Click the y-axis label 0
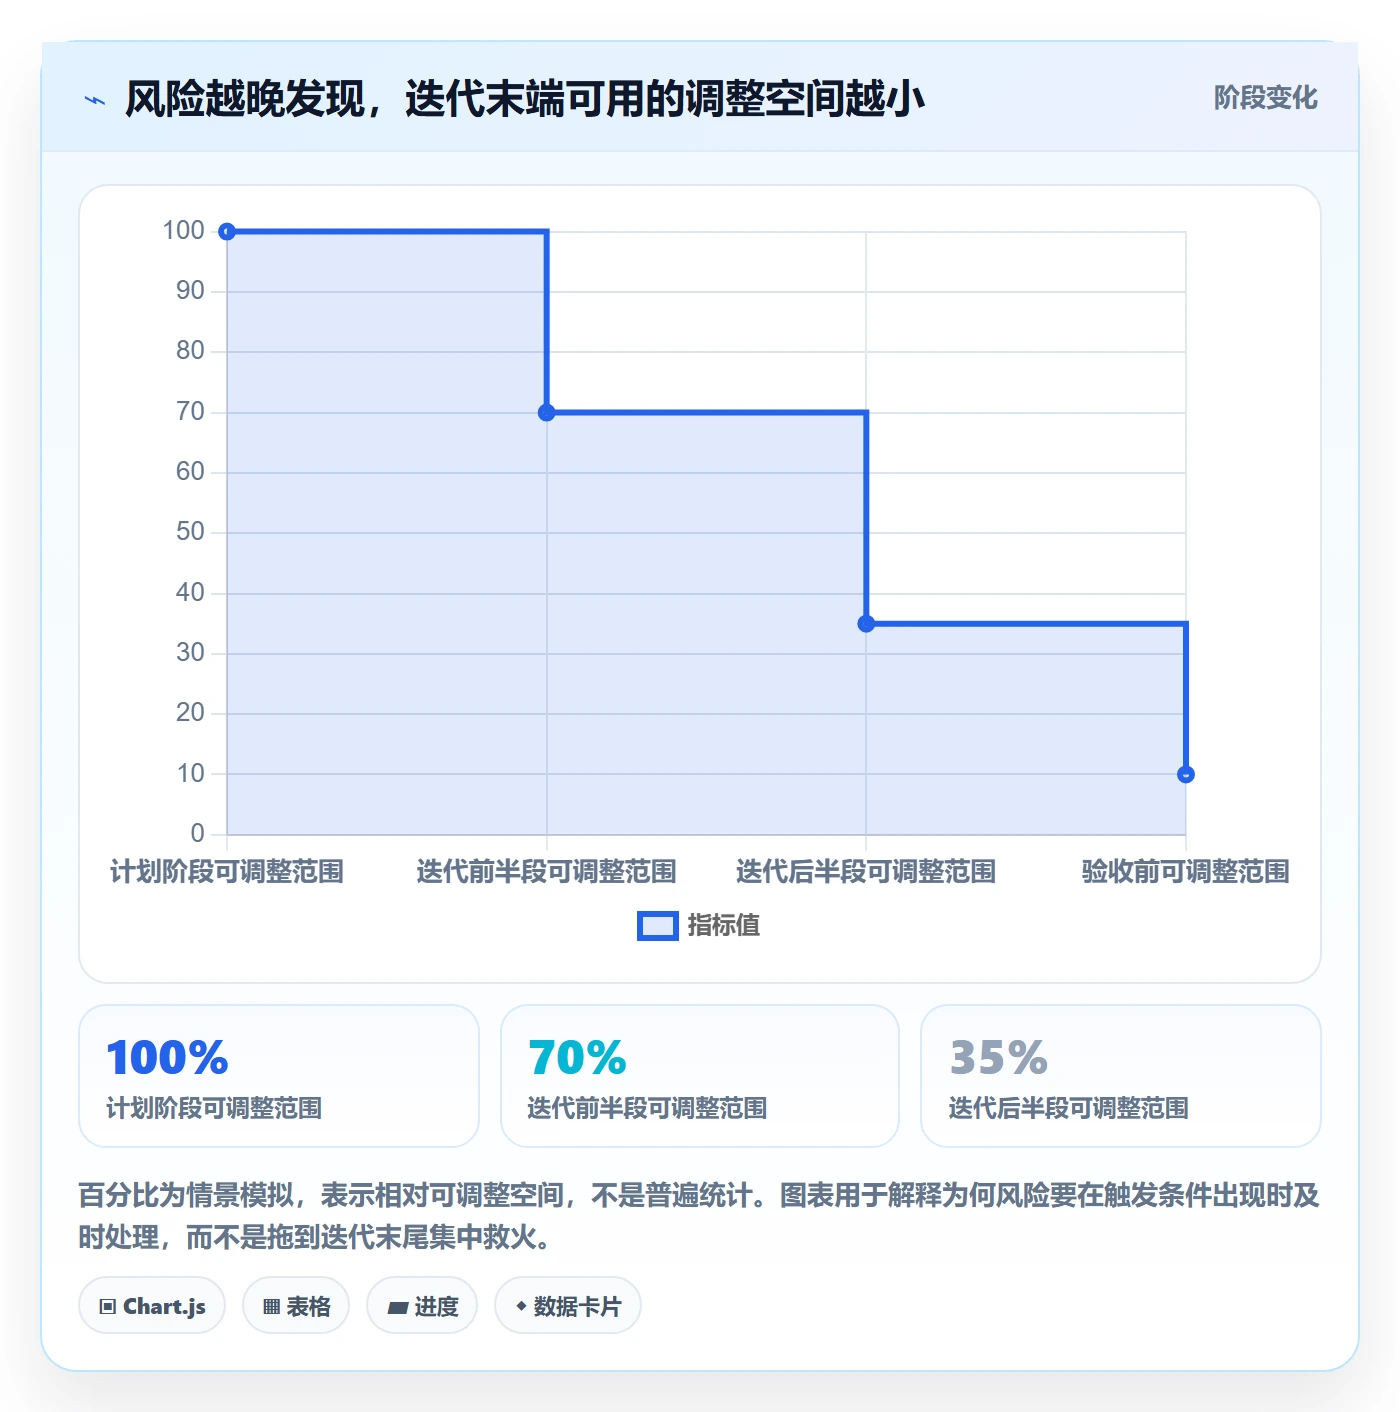The height and width of the screenshot is (1412, 1400). tap(197, 834)
